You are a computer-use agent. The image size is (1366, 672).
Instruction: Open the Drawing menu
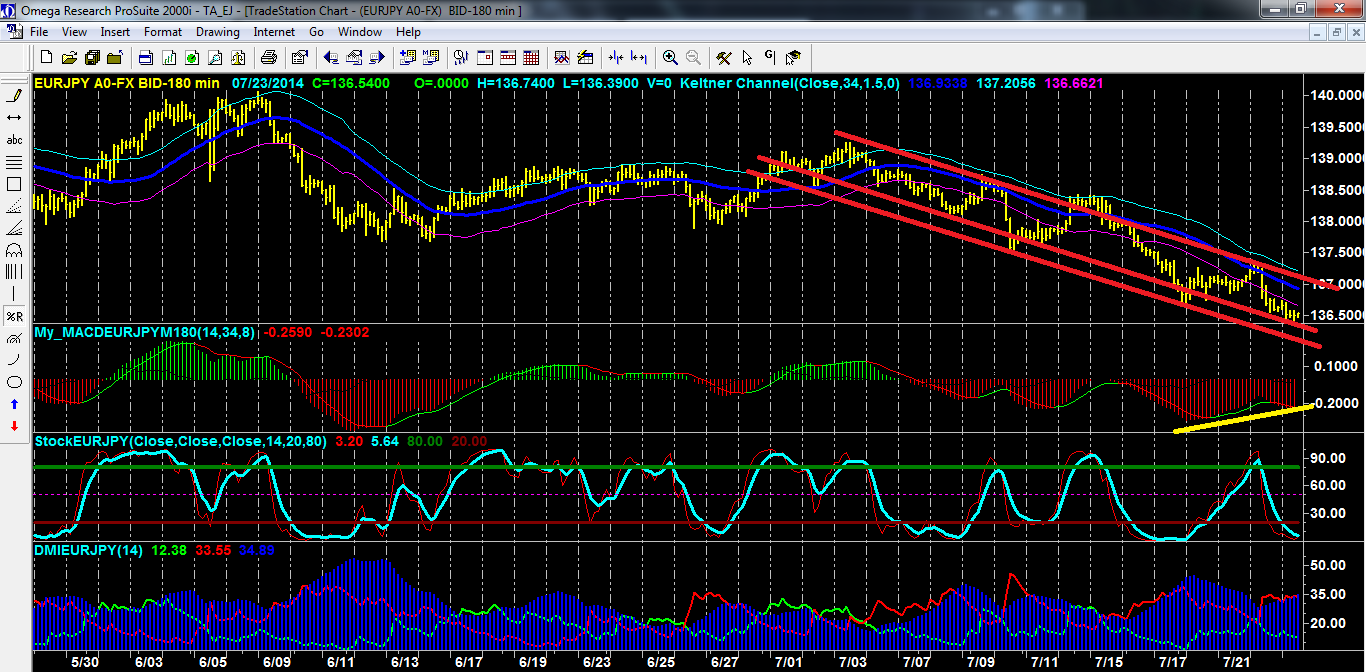point(217,32)
